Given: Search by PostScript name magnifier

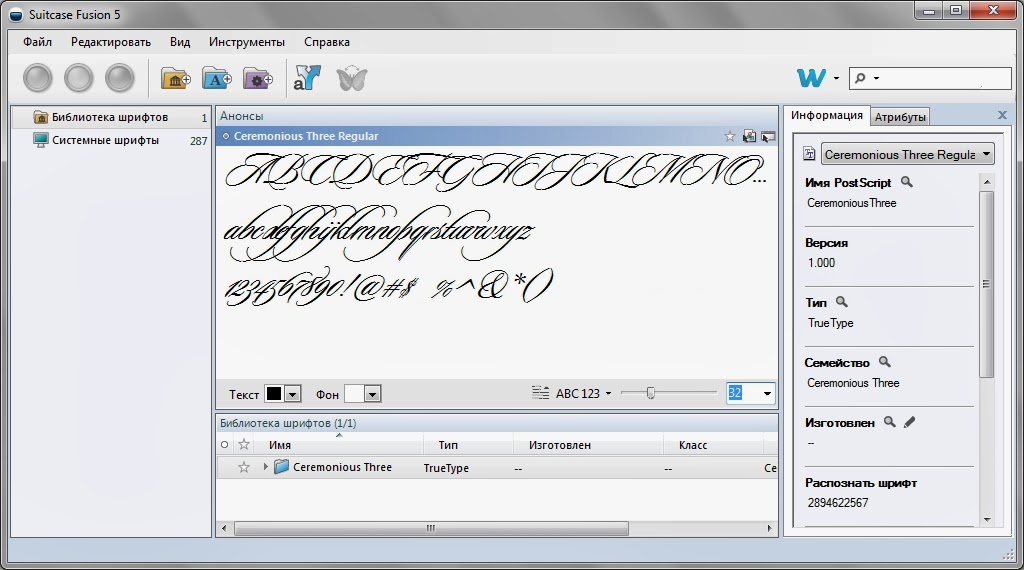Looking at the screenshot, I should [906, 182].
